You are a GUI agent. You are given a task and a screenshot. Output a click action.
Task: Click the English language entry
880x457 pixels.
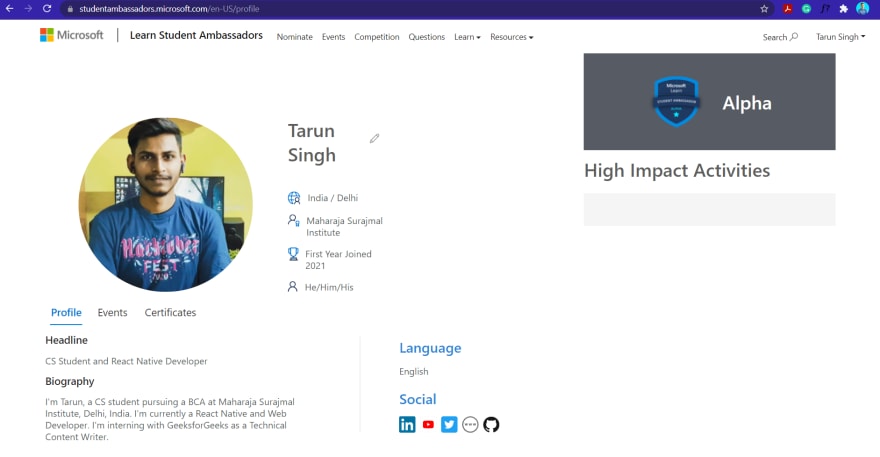pos(414,372)
